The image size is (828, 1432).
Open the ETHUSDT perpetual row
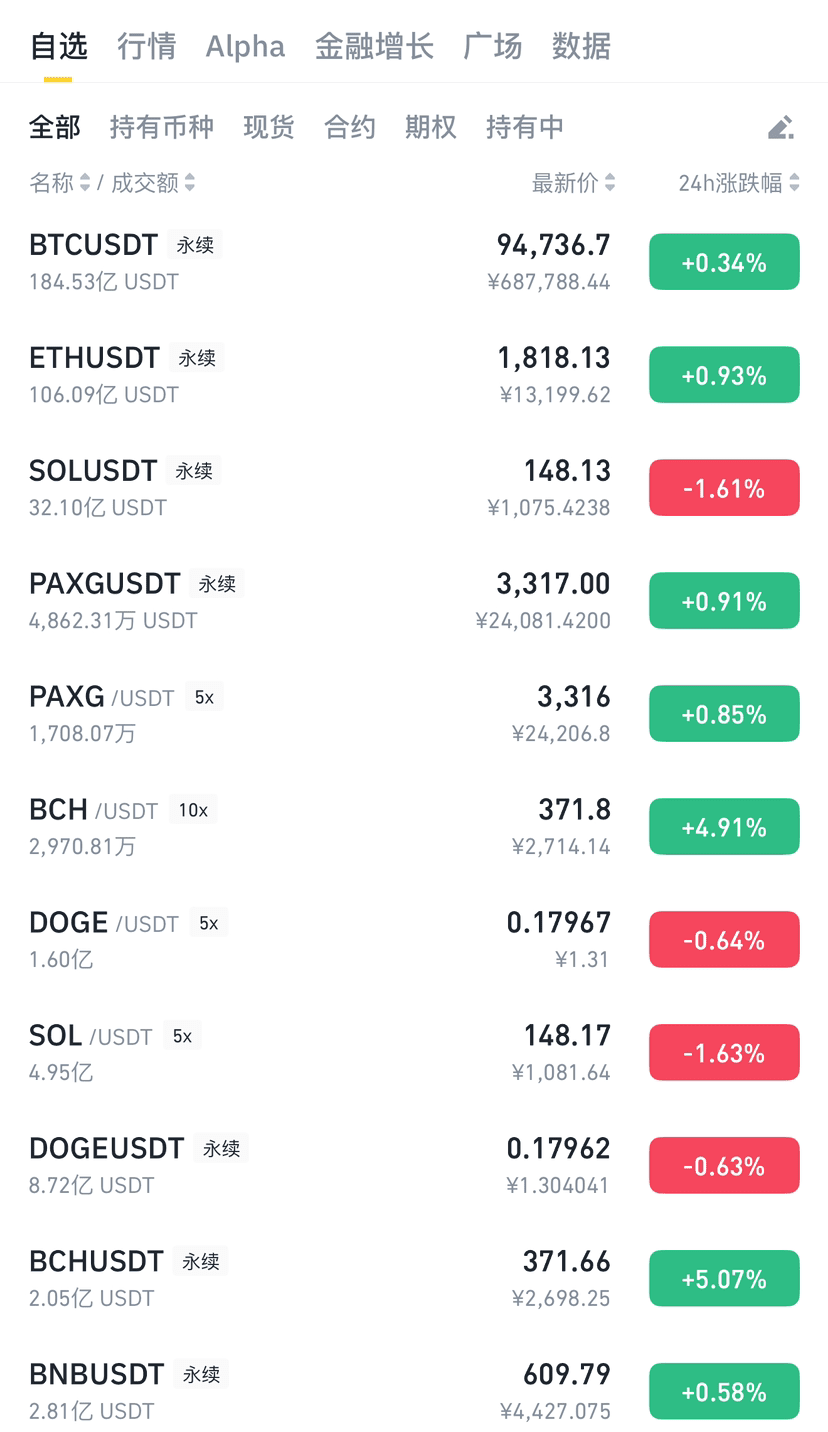pos(414,375)
